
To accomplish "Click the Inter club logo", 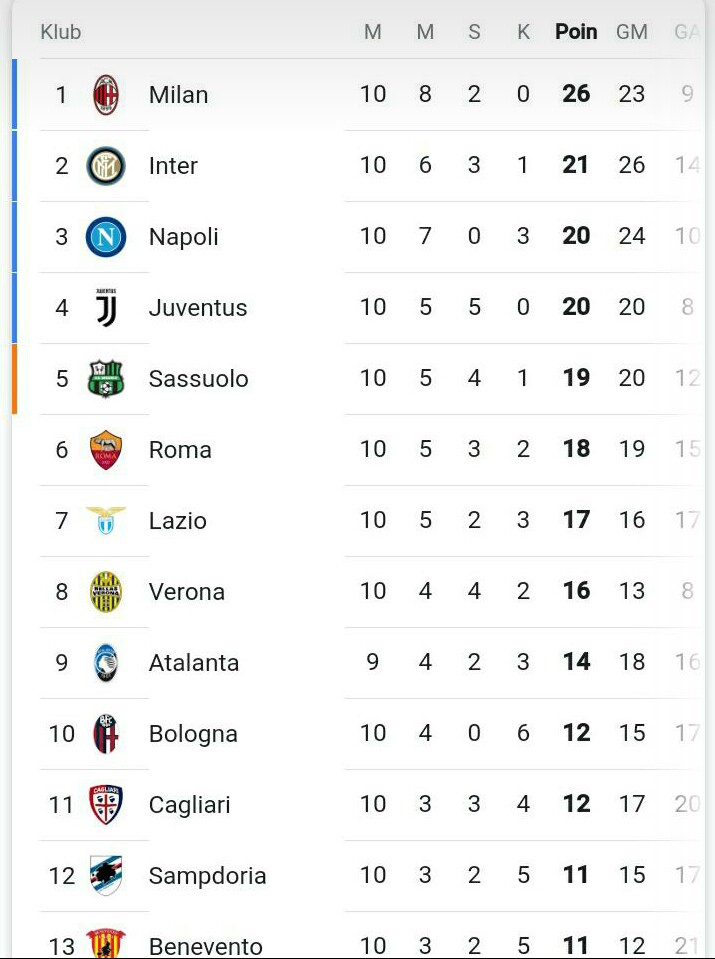I will [x=106, y=166].
